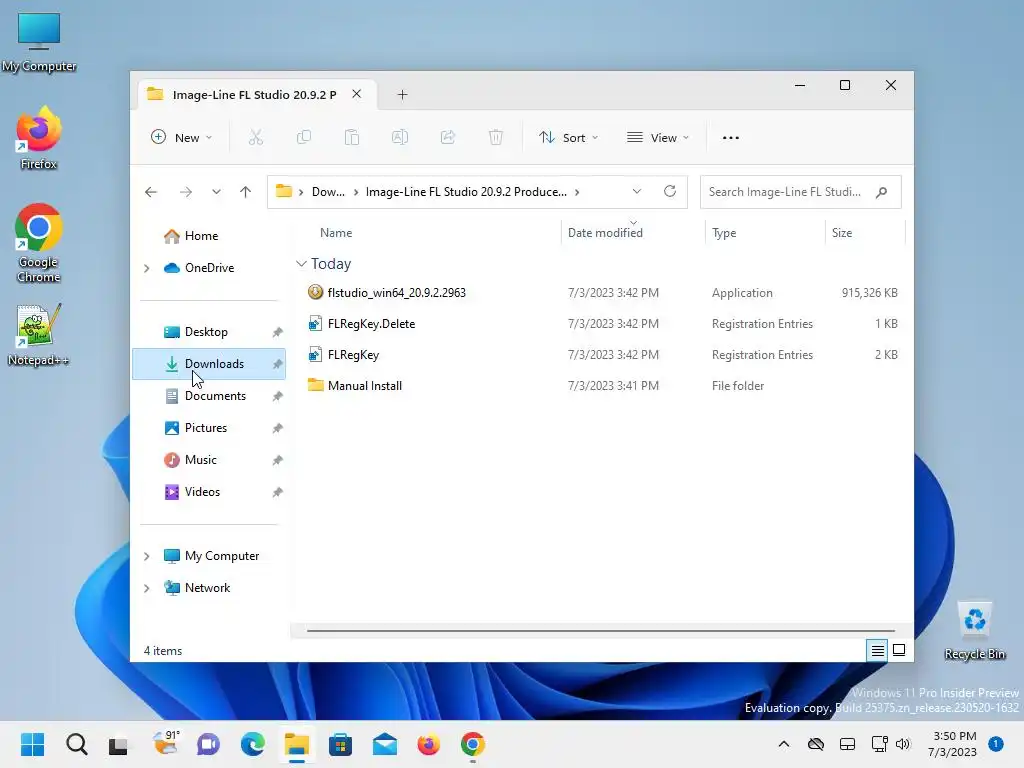Open the recent locations chevron

point(216,192)
